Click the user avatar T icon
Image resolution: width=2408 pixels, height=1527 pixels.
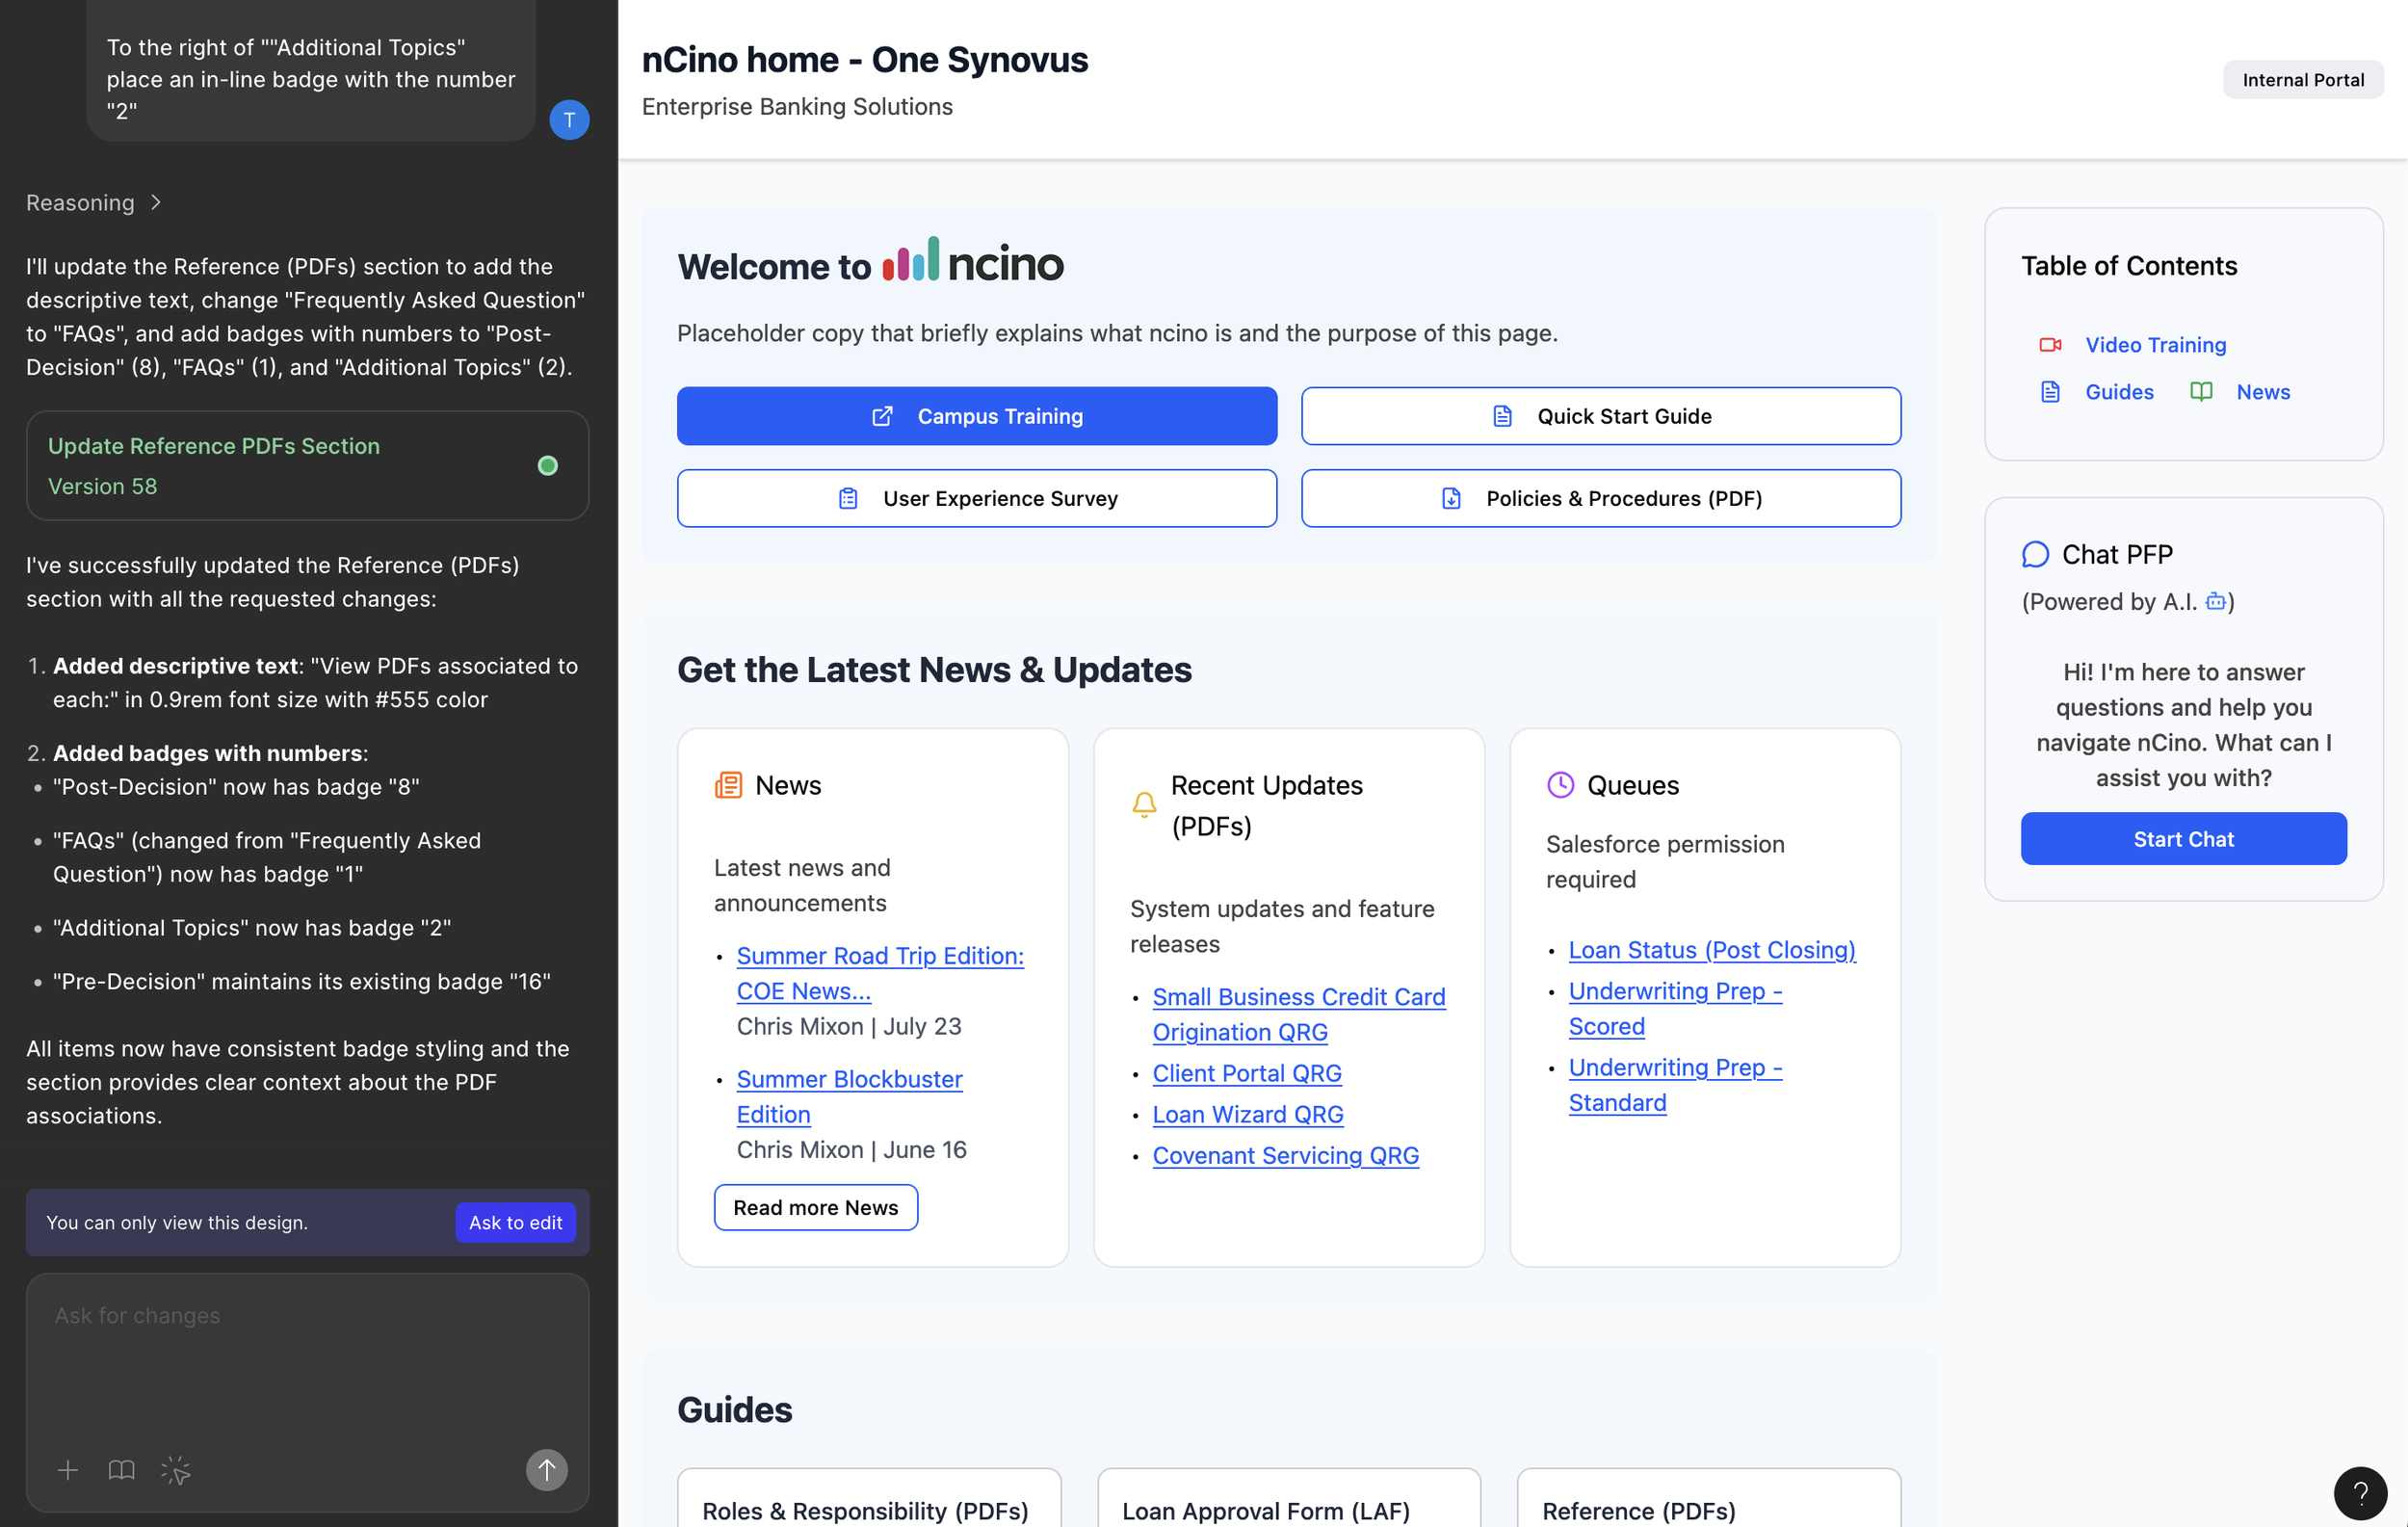click(569, 120)
